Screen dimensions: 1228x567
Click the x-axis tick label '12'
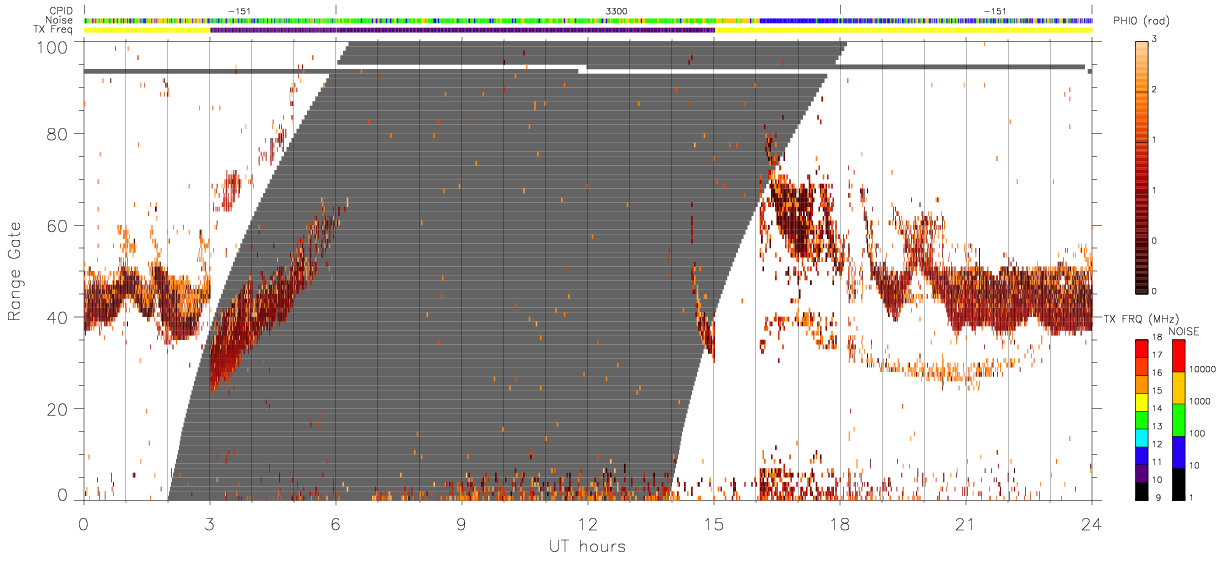[587, 523]
